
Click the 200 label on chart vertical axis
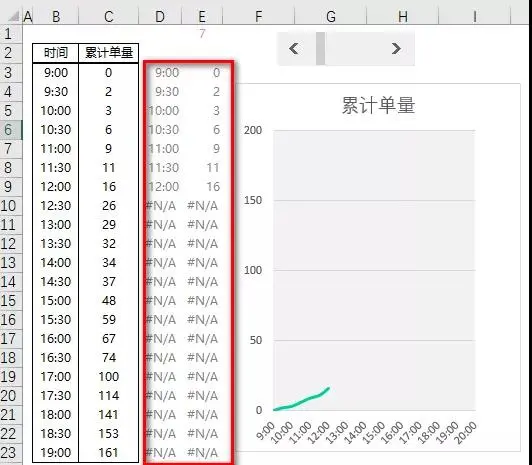click(x=253, y=130)
